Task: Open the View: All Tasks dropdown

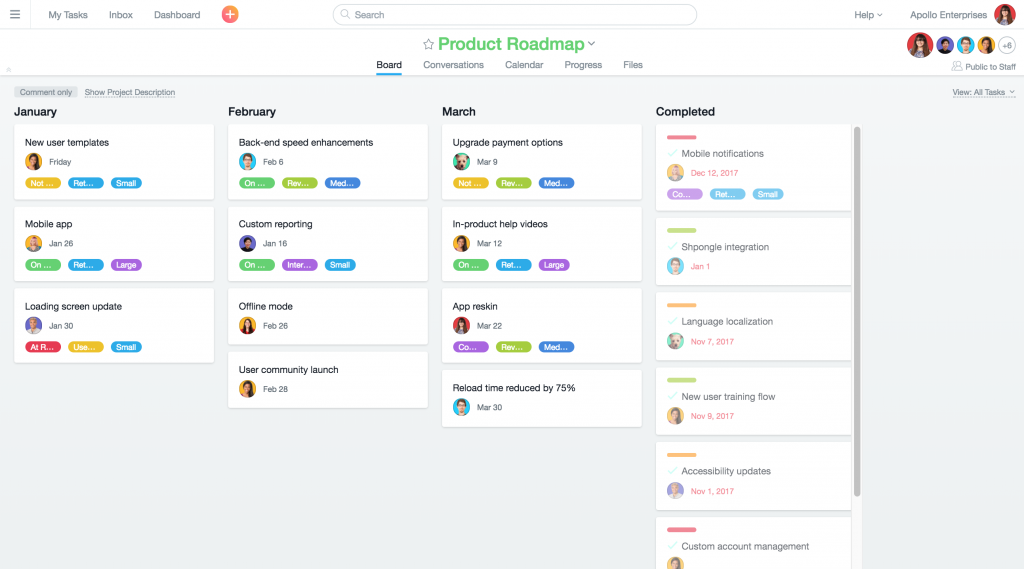Action: [x=984, y=92]
